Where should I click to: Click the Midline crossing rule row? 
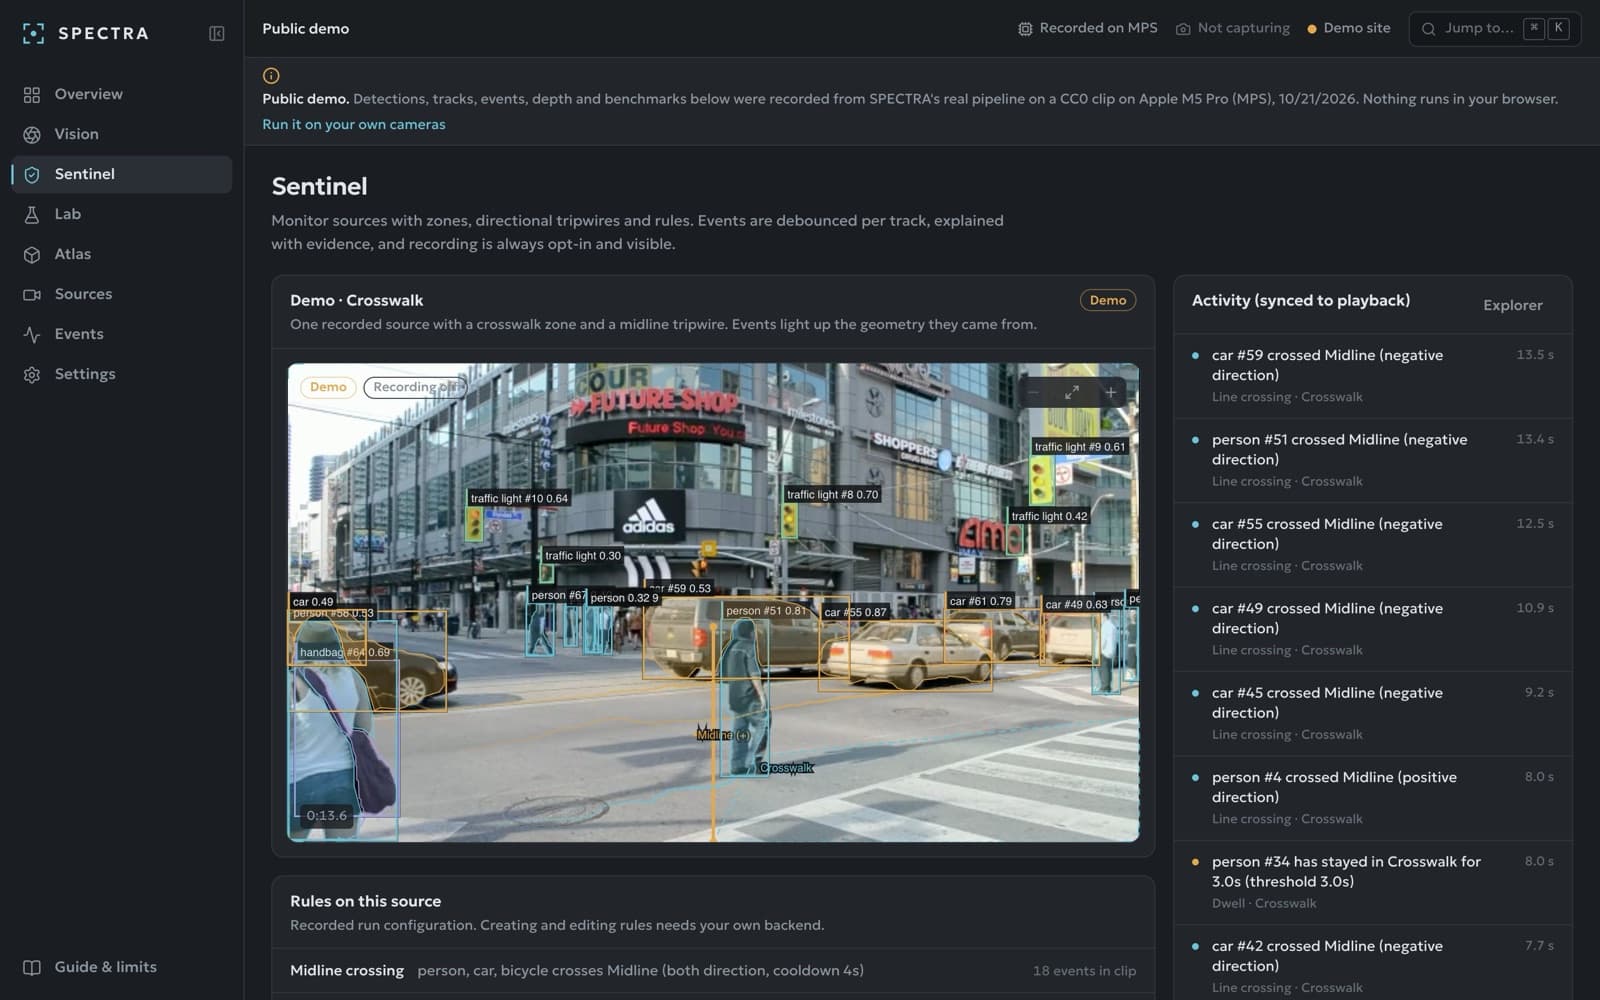(713, 971)
